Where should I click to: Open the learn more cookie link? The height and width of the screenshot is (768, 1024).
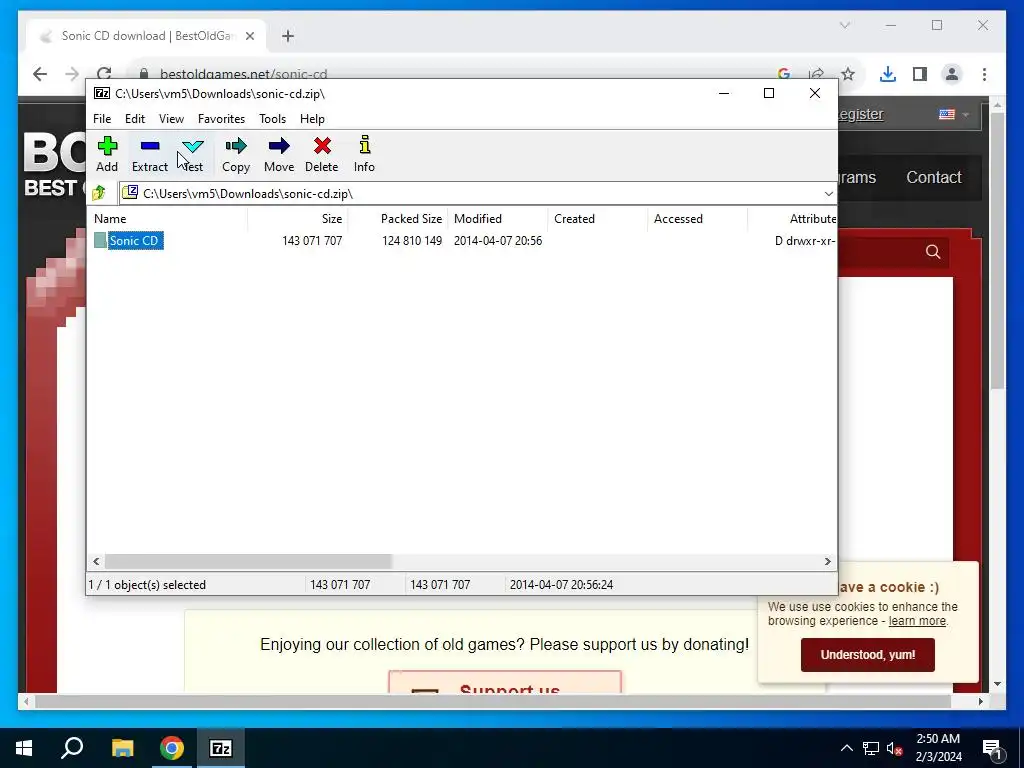coord(917,621)
